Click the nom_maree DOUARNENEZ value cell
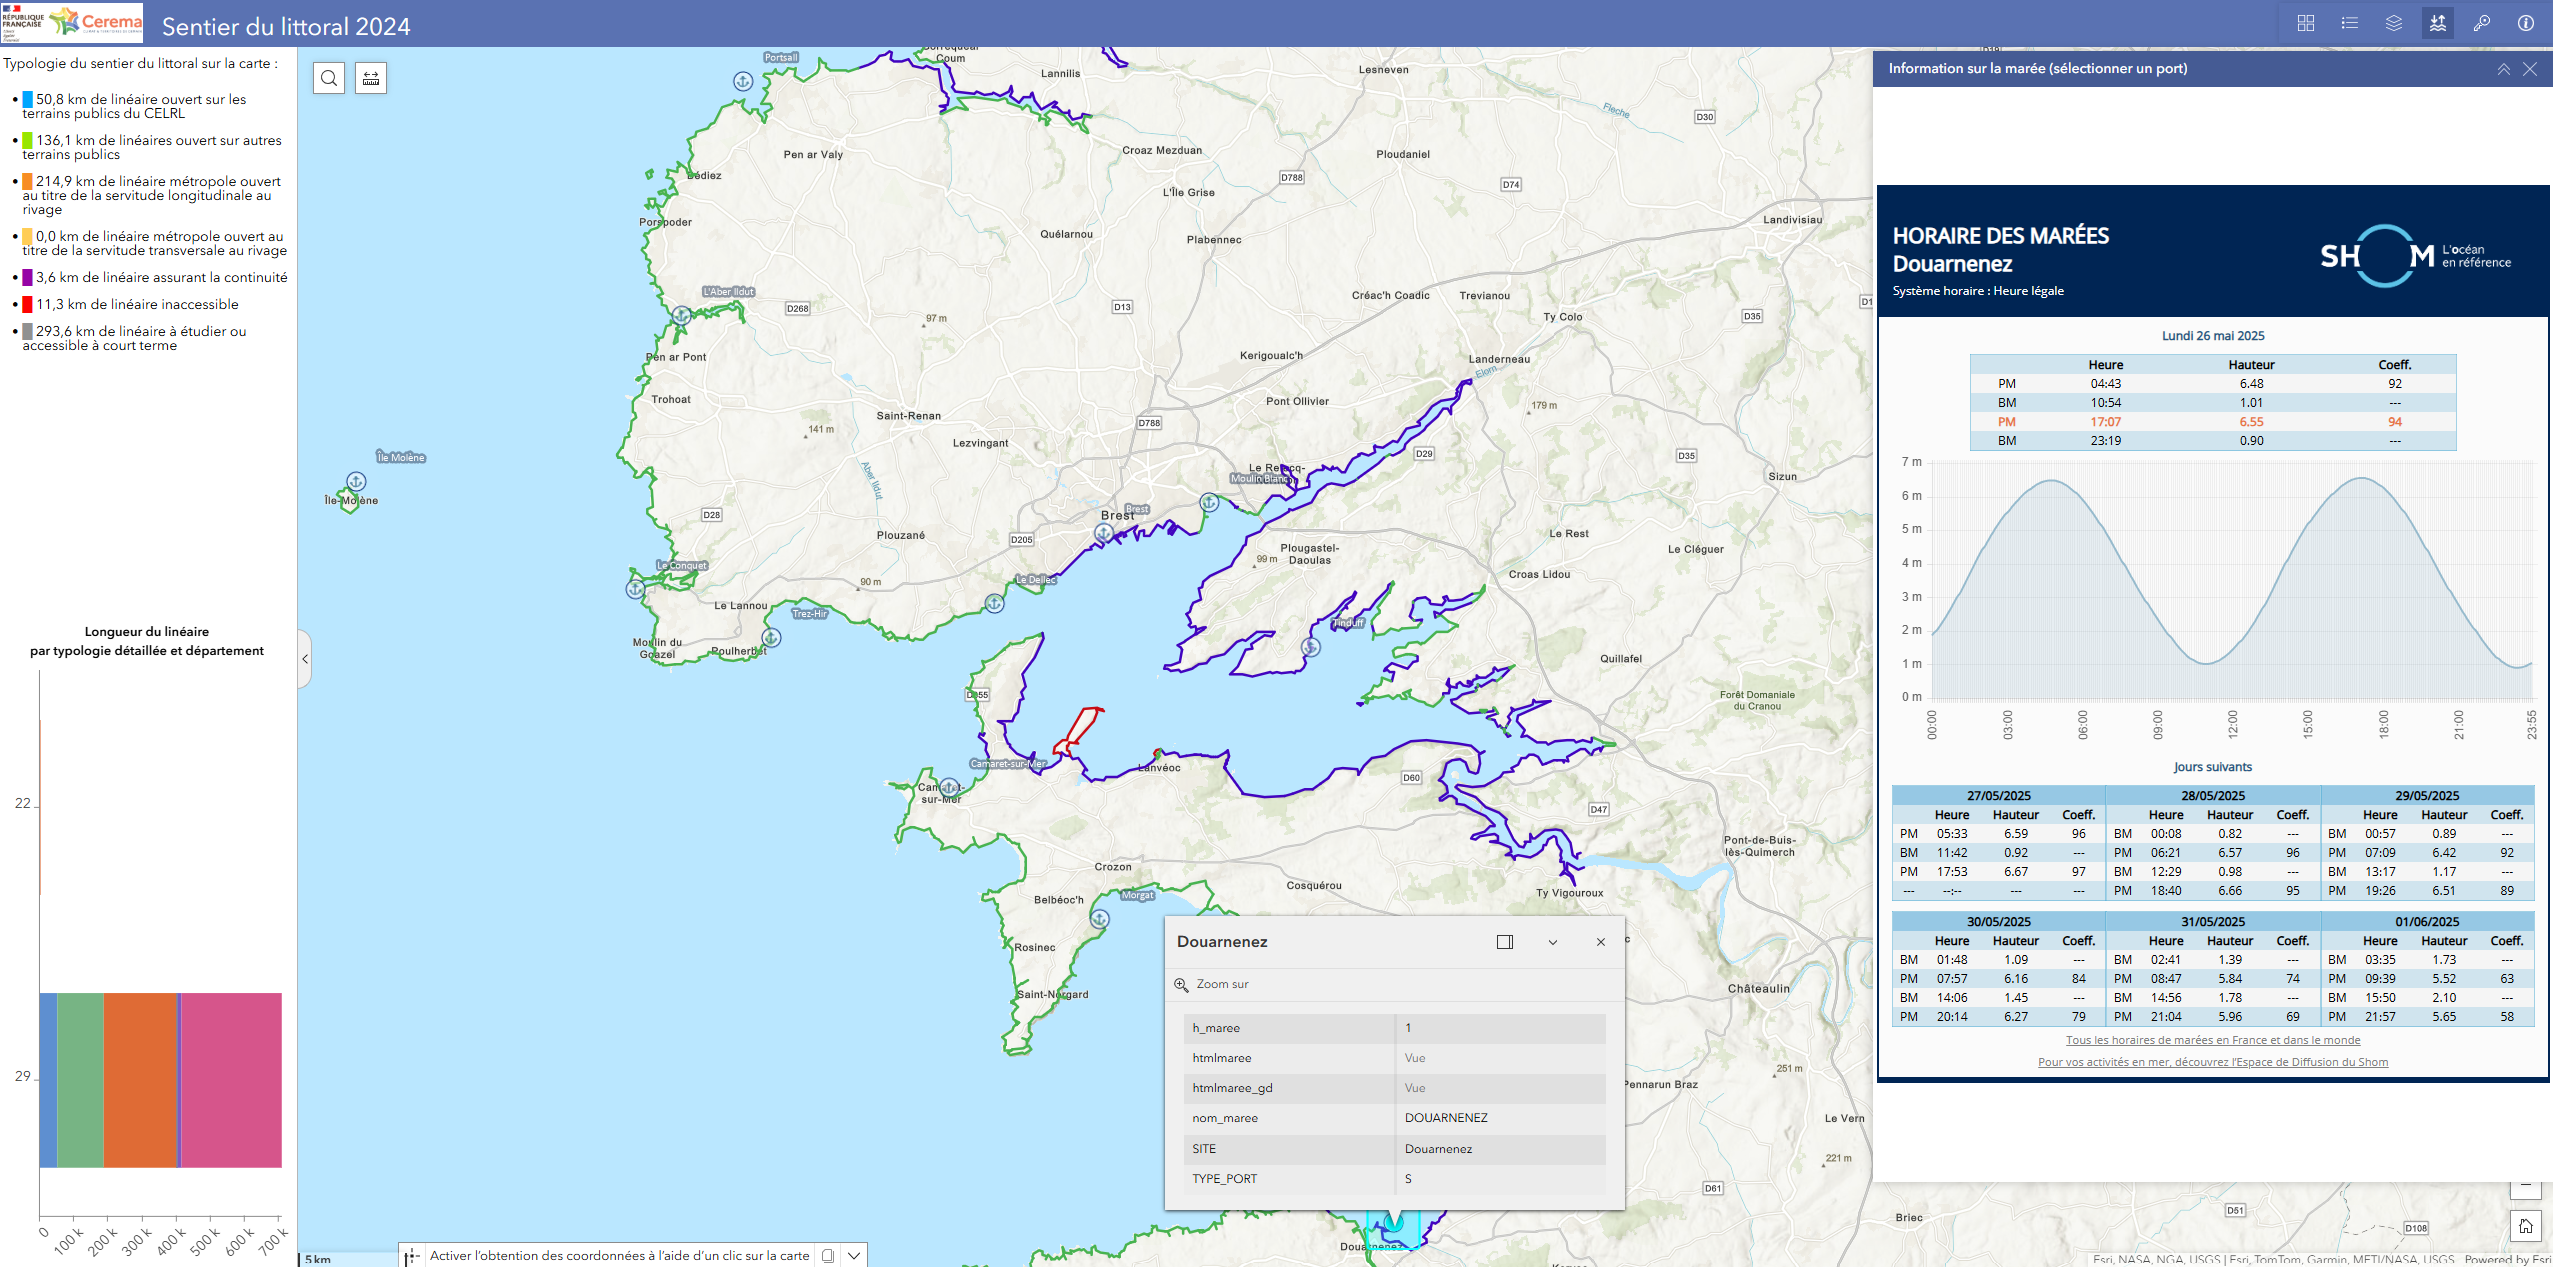The width and height of the screenshot is (2553, 1267). click(1500, 1118)
